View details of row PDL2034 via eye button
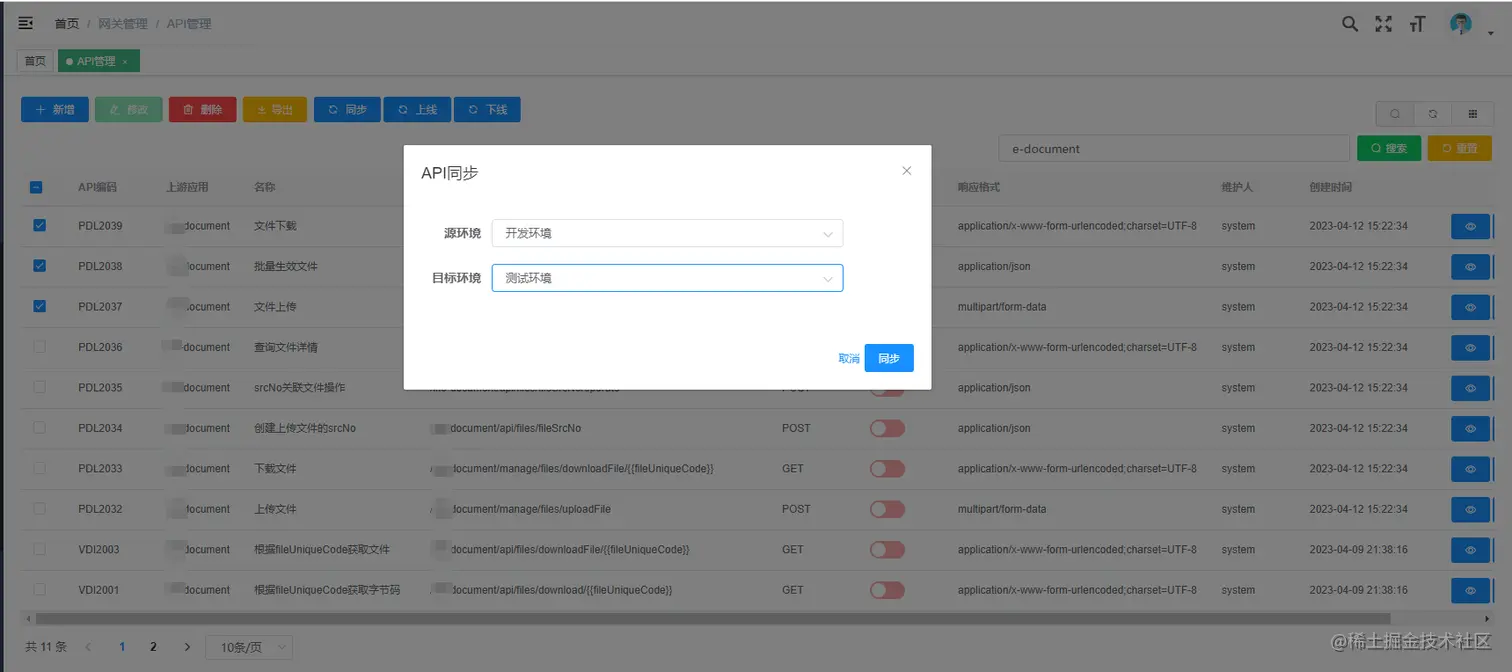The width and height of the screenshot is (1512, 672). tap(1470, 428)
